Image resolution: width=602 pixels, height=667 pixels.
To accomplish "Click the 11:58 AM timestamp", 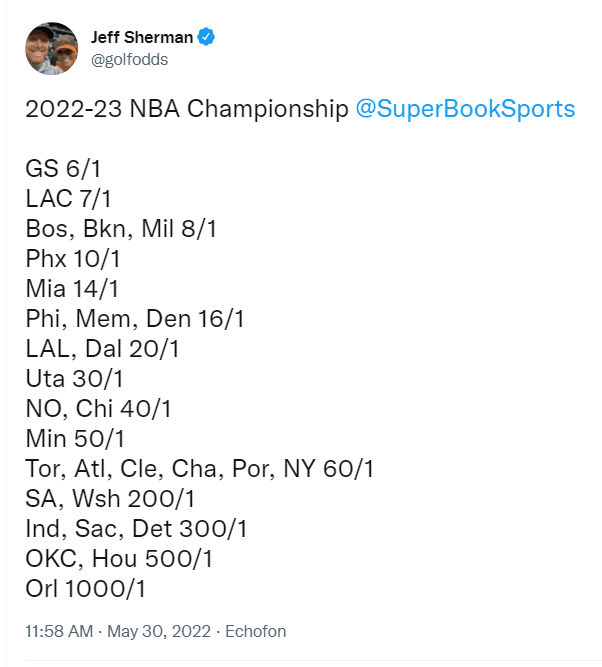I will (x=60, y=631).
